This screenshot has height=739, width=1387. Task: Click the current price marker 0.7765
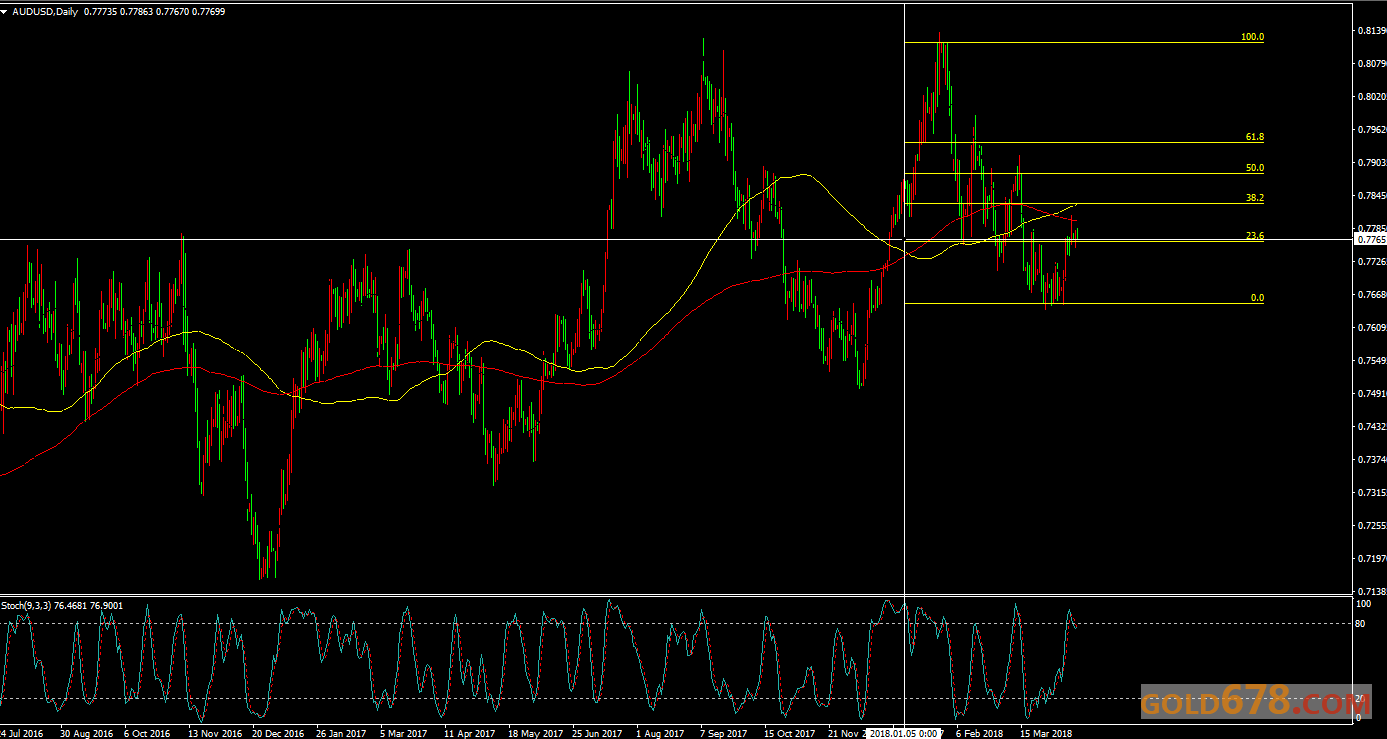(1371, 240)
